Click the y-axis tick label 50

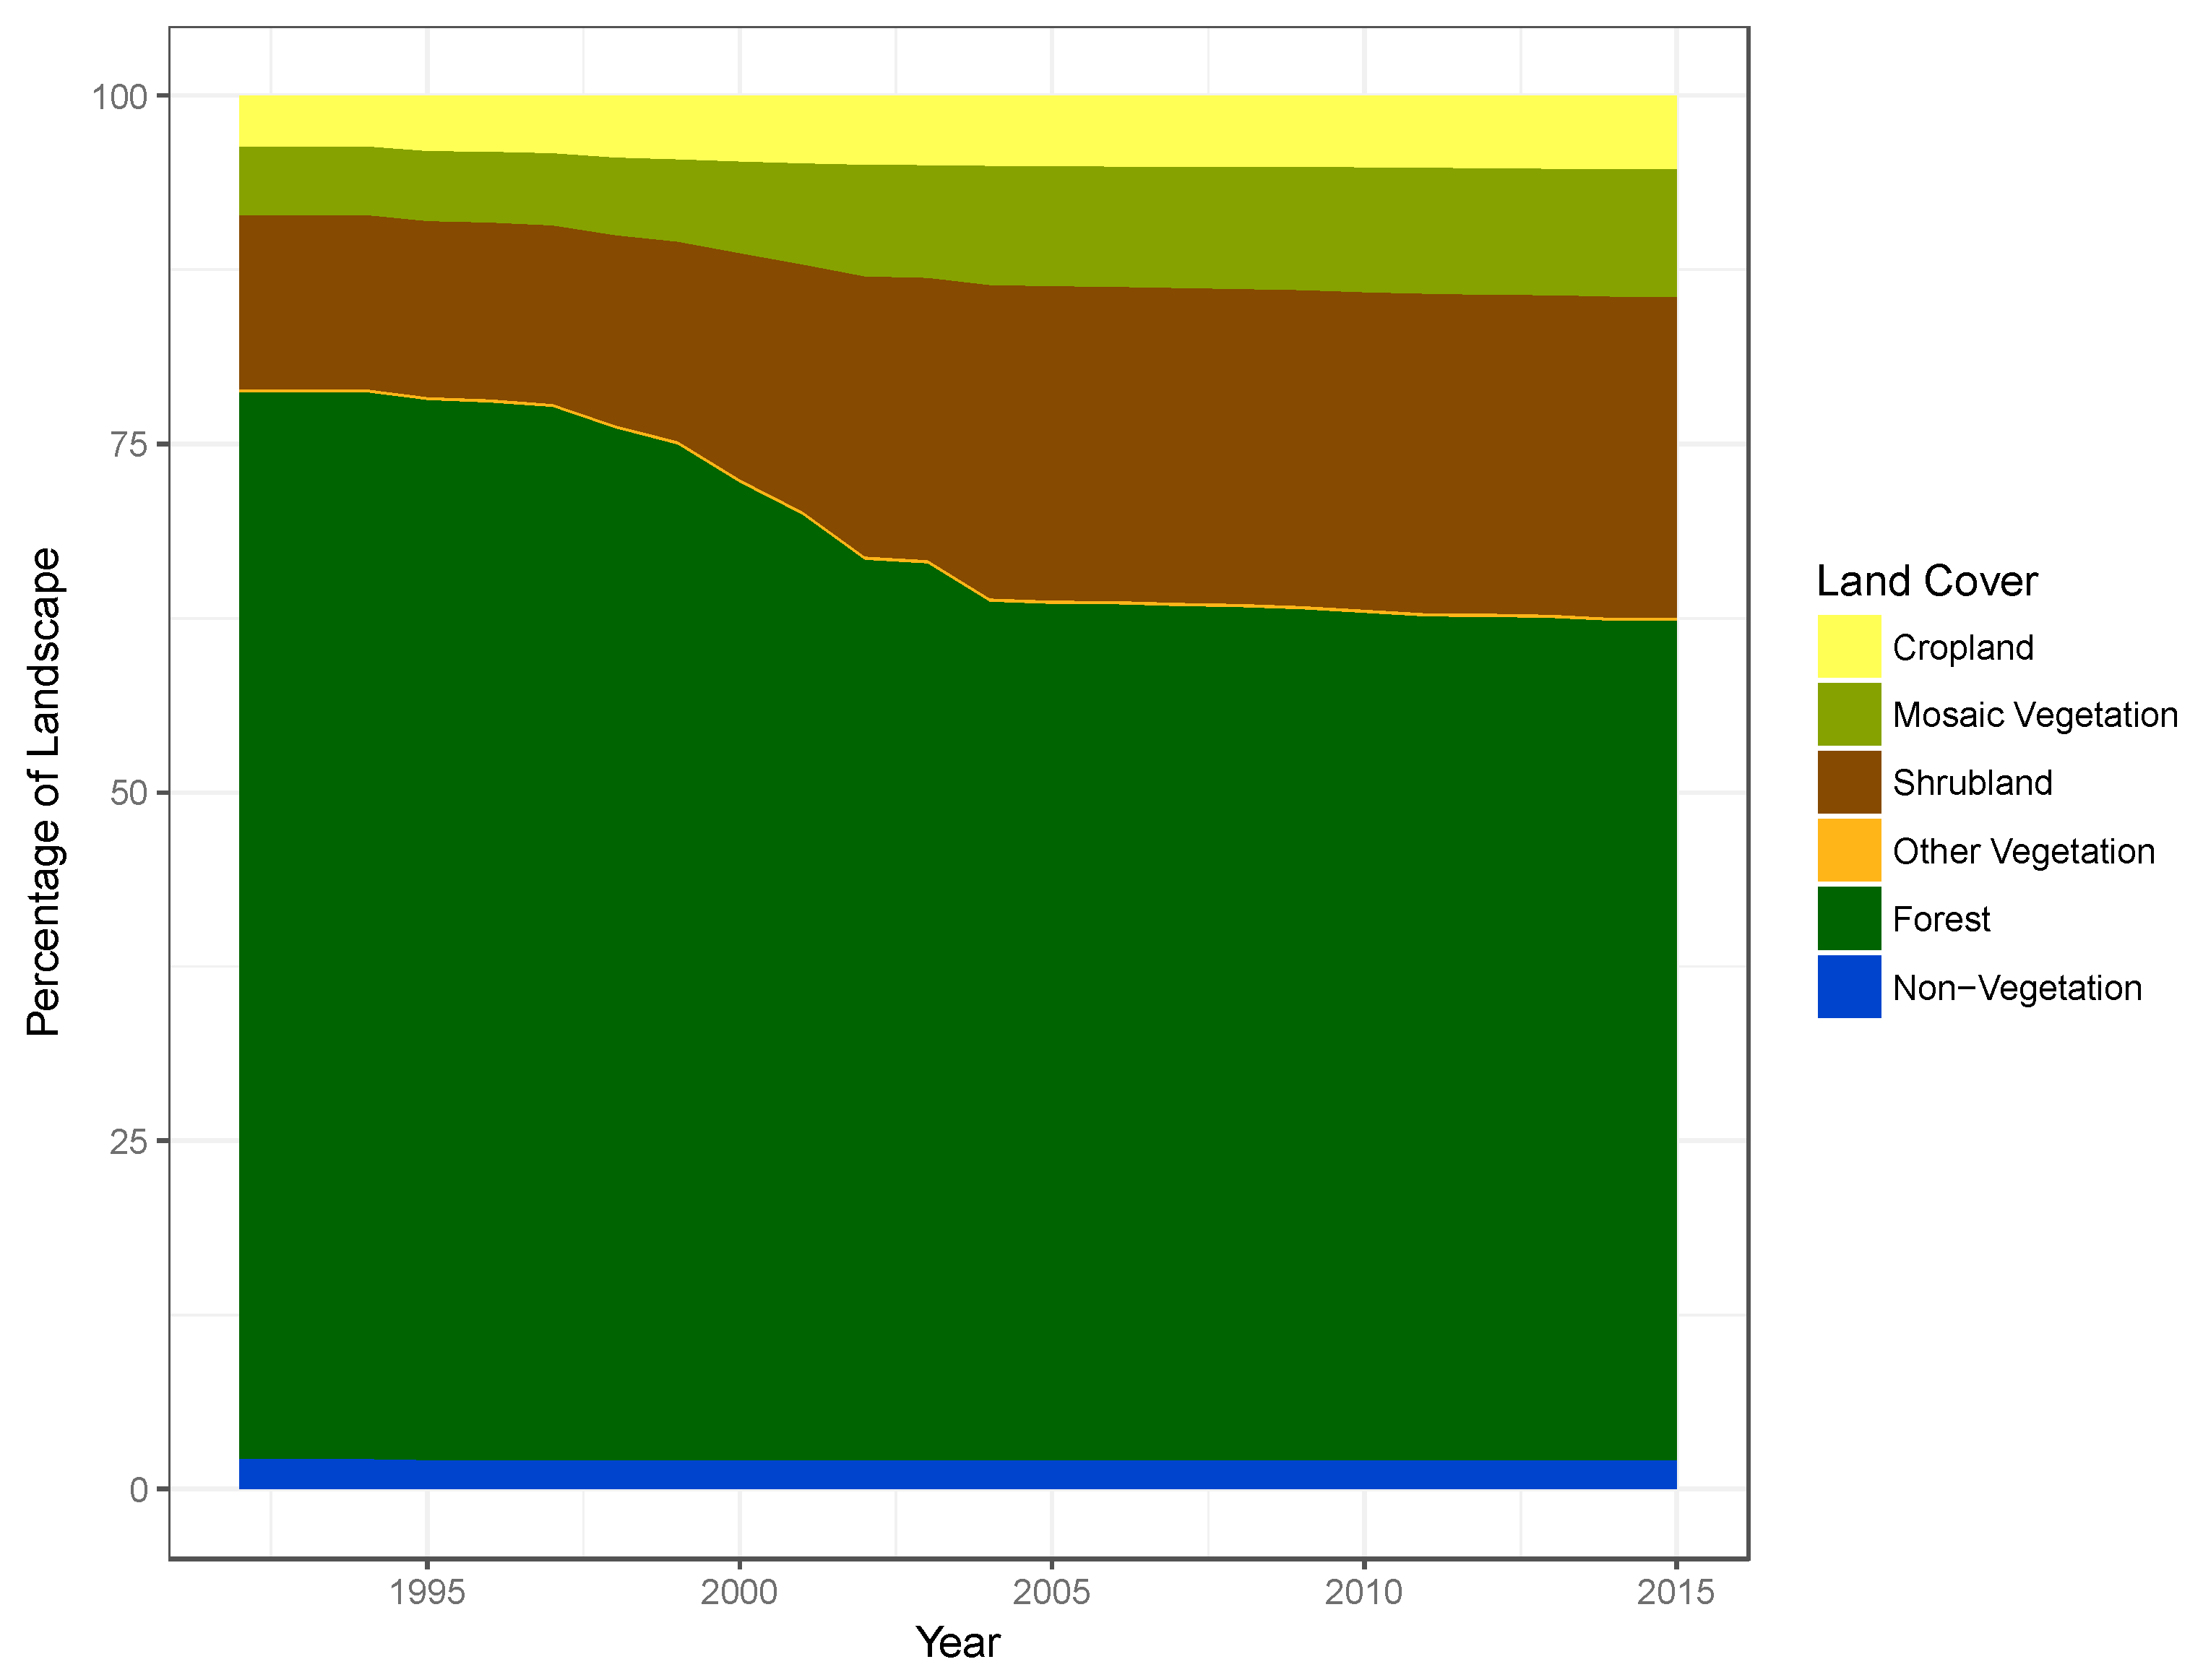[x=129, y=794]
